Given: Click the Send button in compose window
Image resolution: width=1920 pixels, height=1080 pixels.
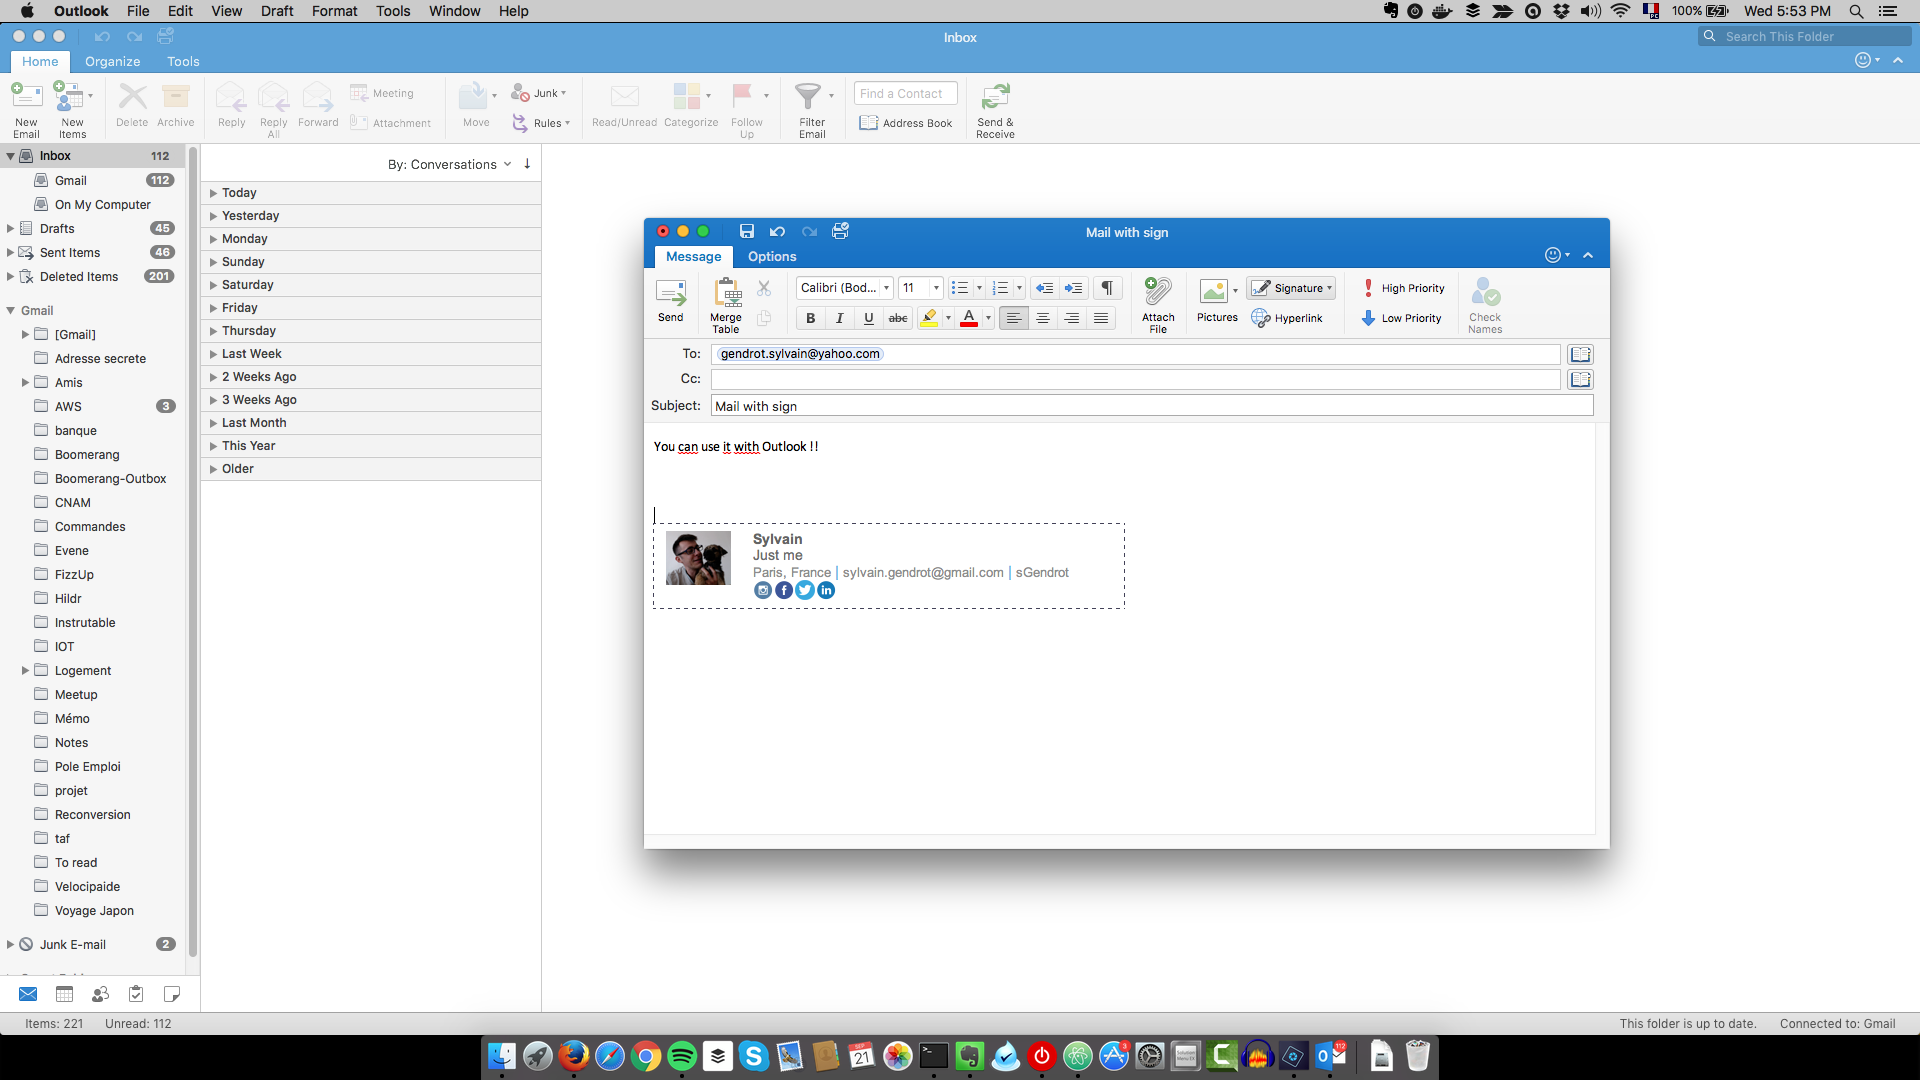Looking at the screenshot, I should [670, 300].
